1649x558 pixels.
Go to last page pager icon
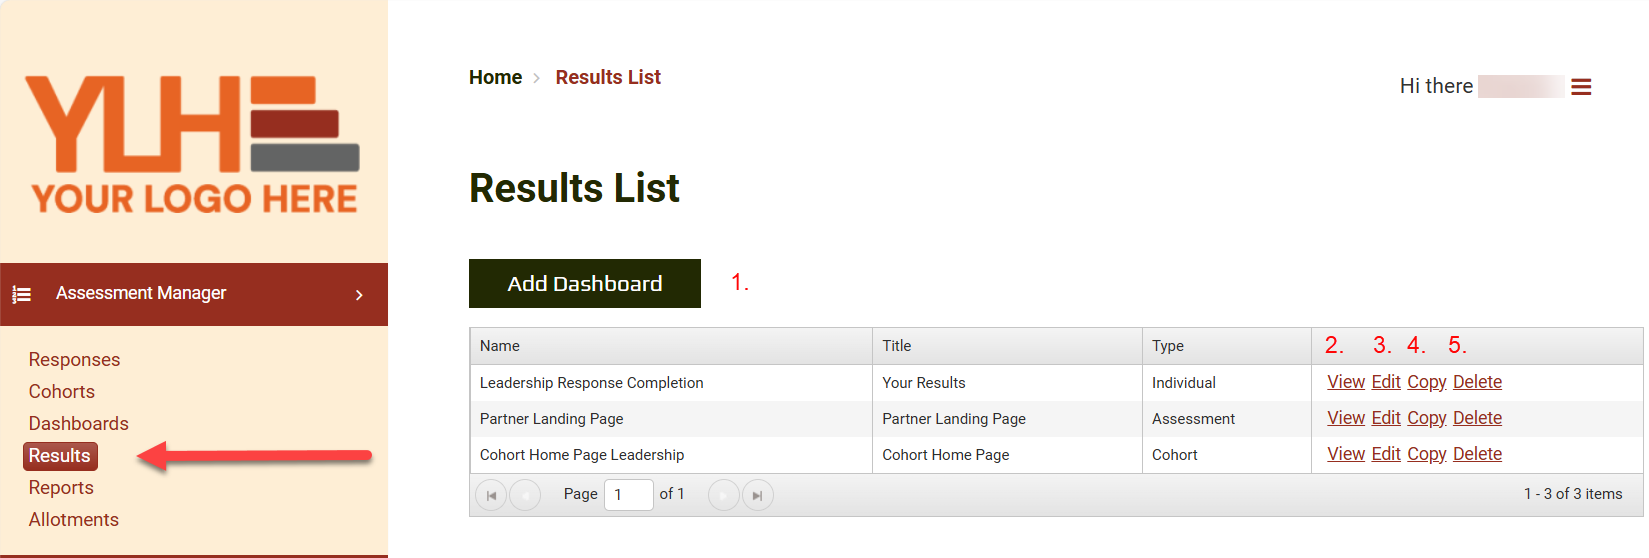point(757,495)
